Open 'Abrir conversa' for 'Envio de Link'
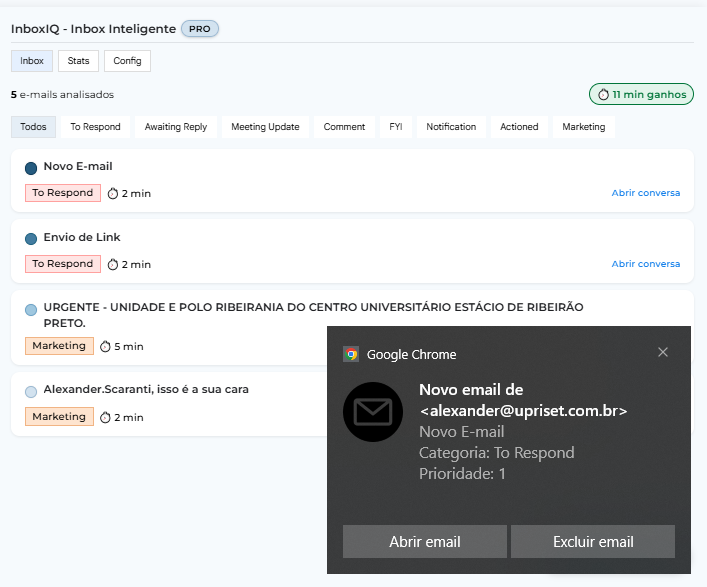This screenshot has width=707, height=587. 645,264
